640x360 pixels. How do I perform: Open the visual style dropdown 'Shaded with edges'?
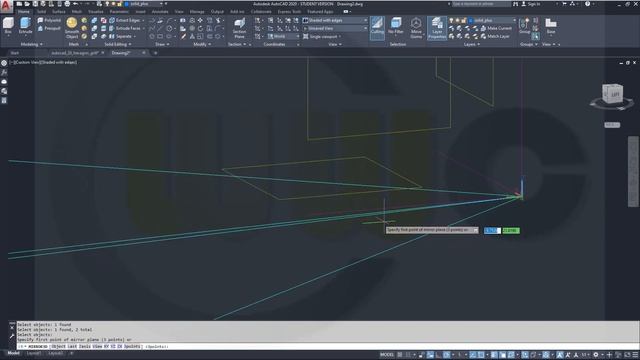(x=335, y=20)
